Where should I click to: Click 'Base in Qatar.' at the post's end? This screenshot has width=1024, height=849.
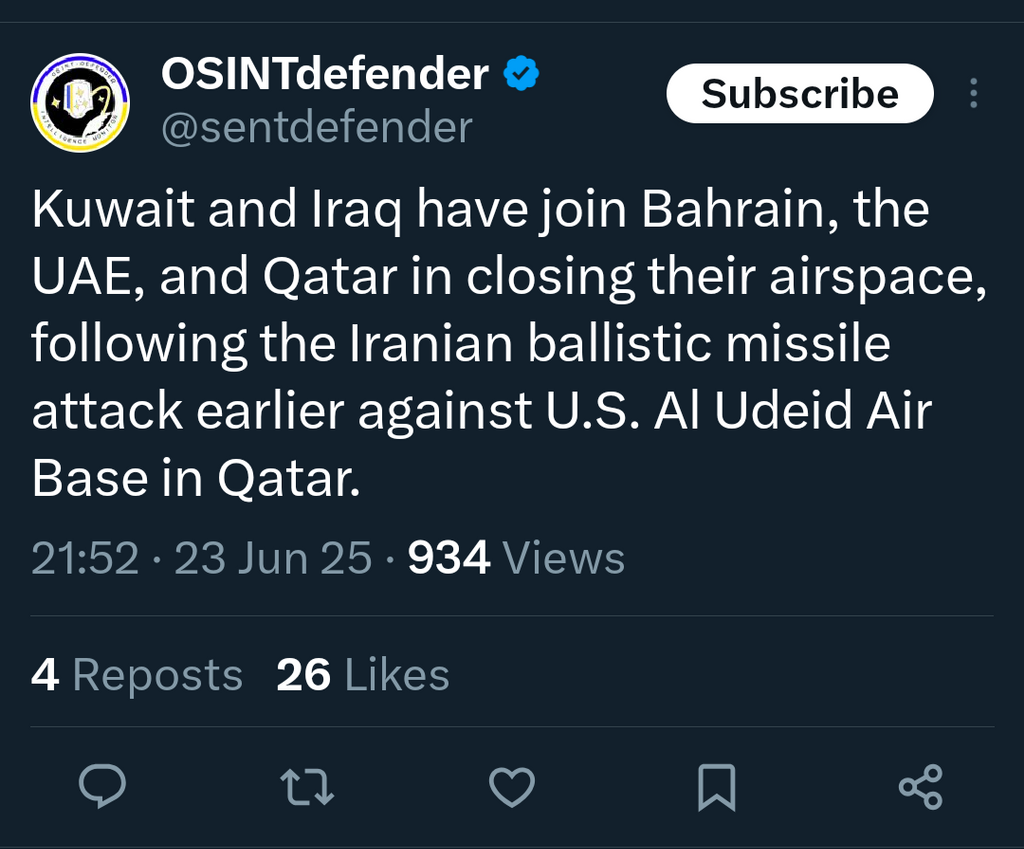click(196, 478)
